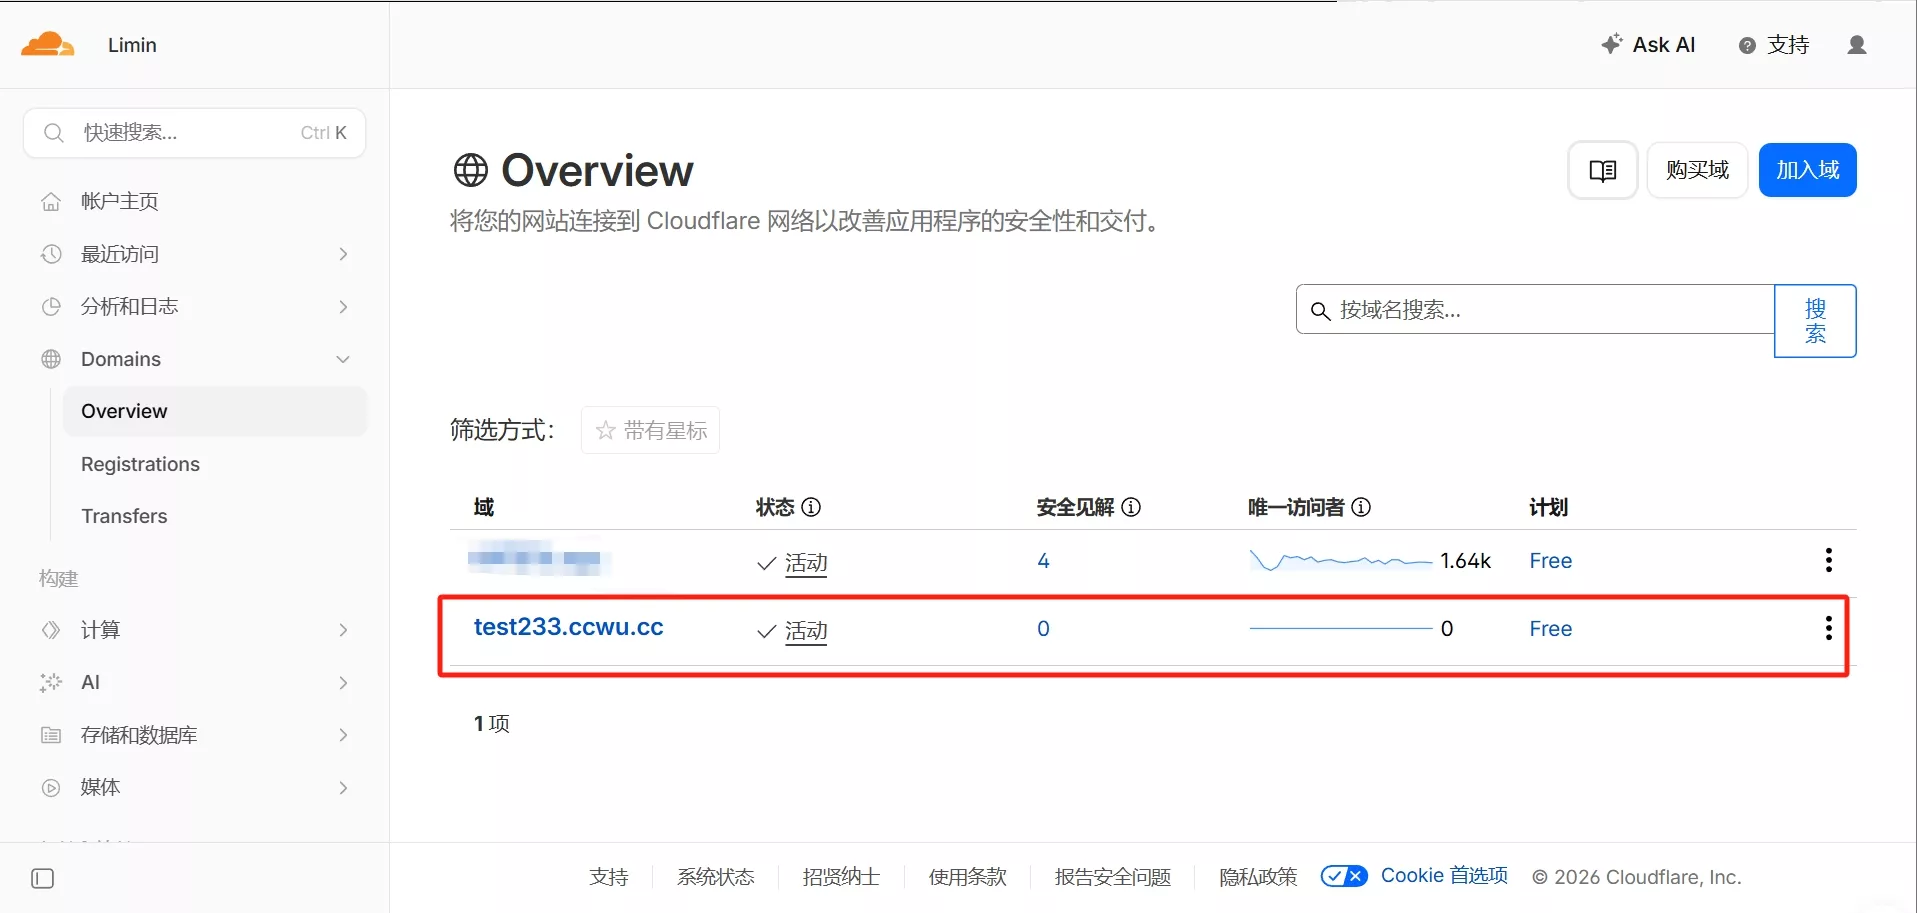Open footer 报告安全问题 link
Screen dimensions: 1917x913
click(x=1113, y=877)
